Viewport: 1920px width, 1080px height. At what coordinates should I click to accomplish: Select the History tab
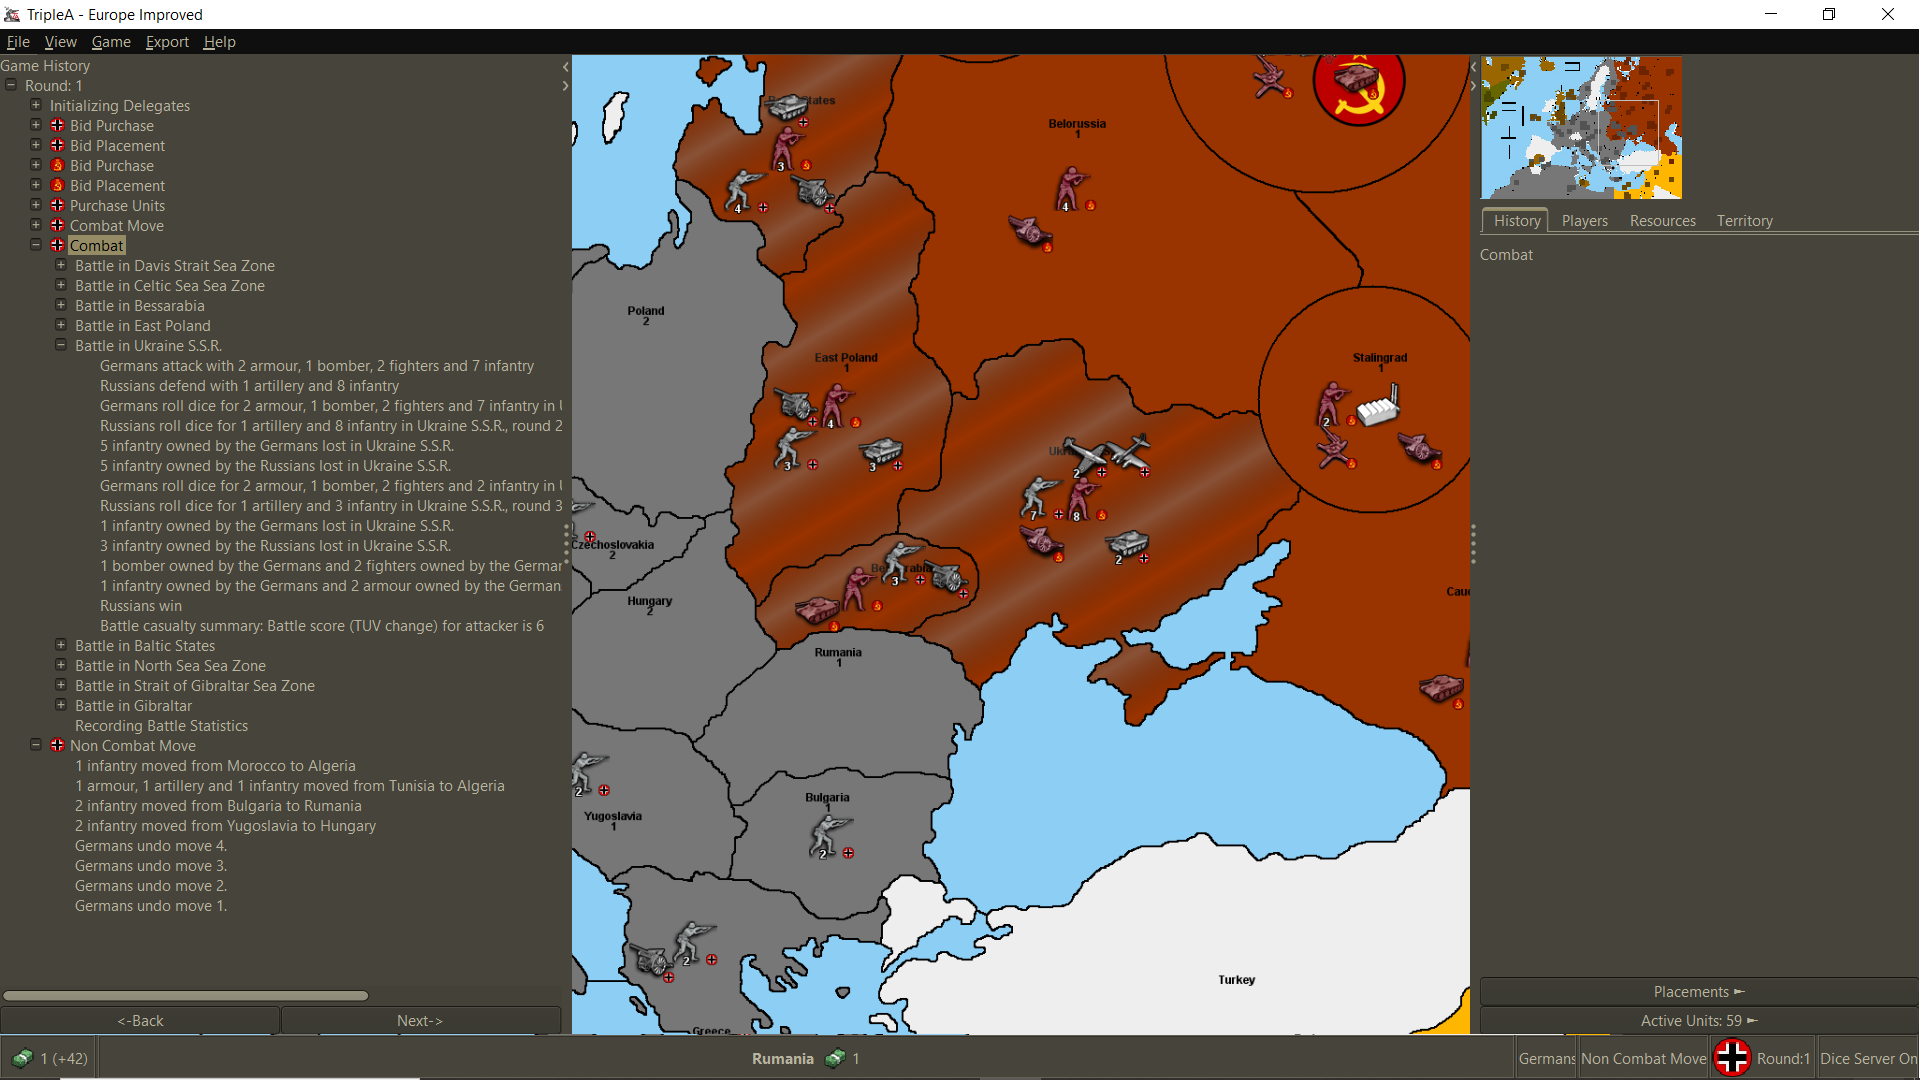point(1516,221)
